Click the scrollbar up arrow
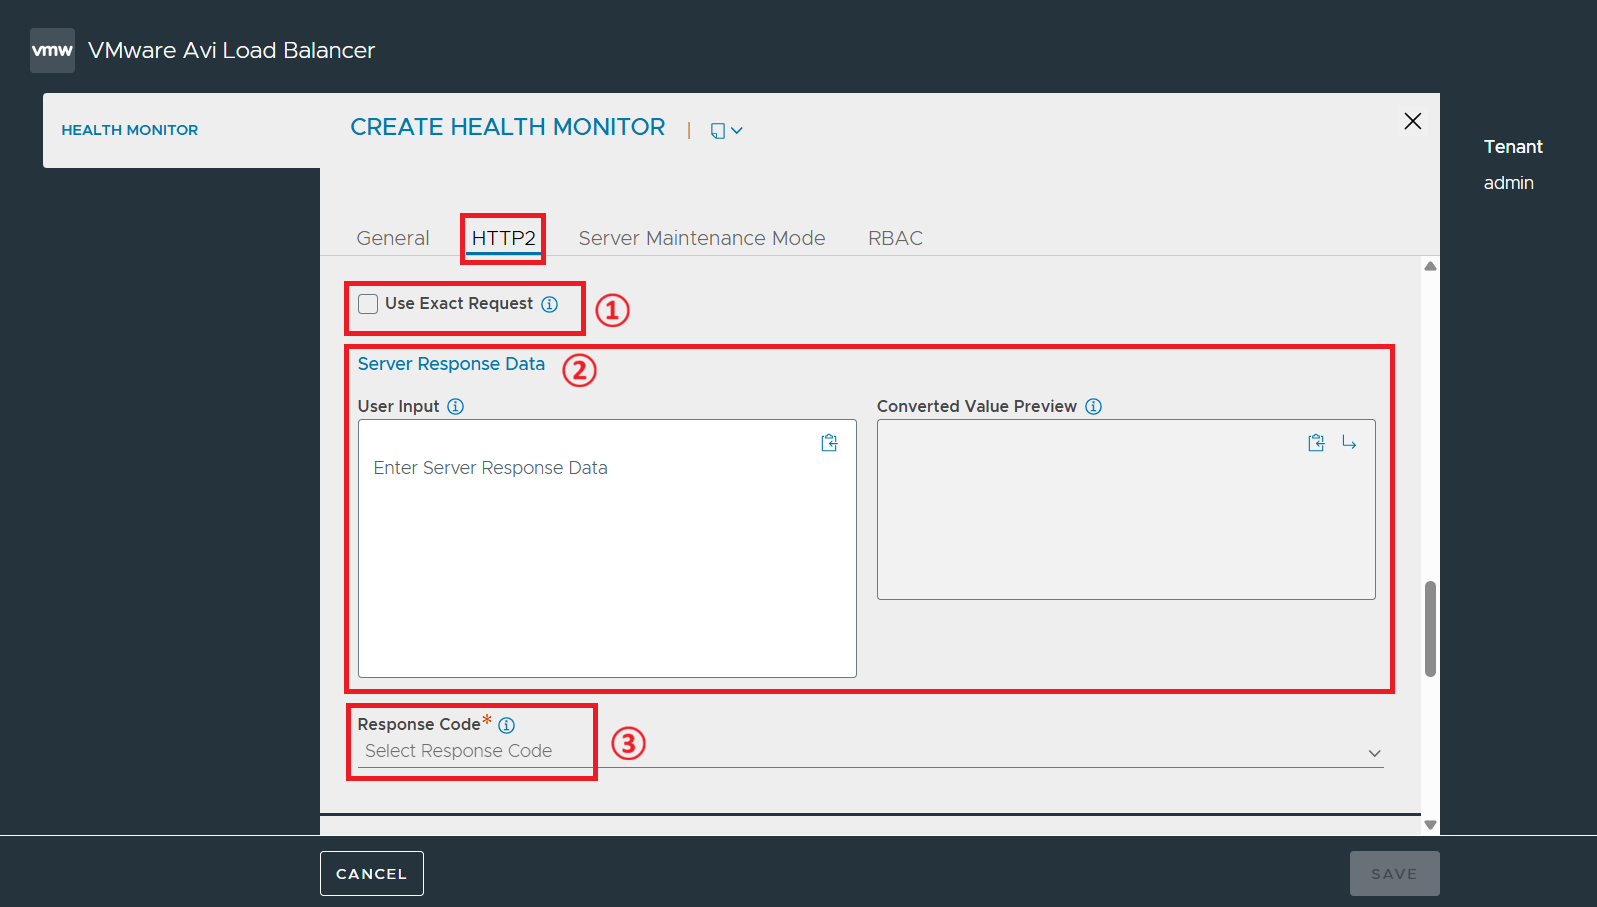The image size is (1597, 907). [x=1431, y=266]
